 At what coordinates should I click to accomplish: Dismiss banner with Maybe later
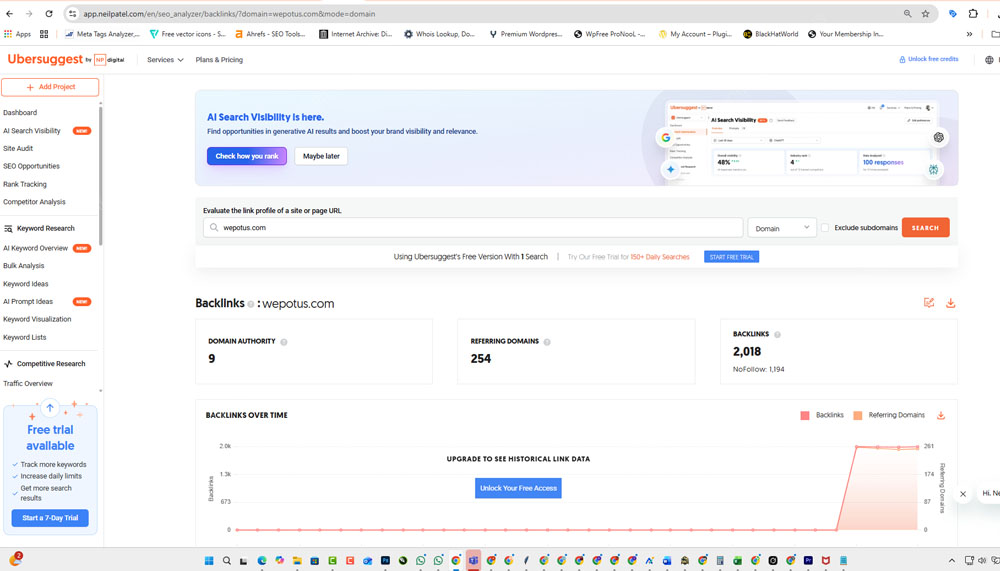click(321, 156)
